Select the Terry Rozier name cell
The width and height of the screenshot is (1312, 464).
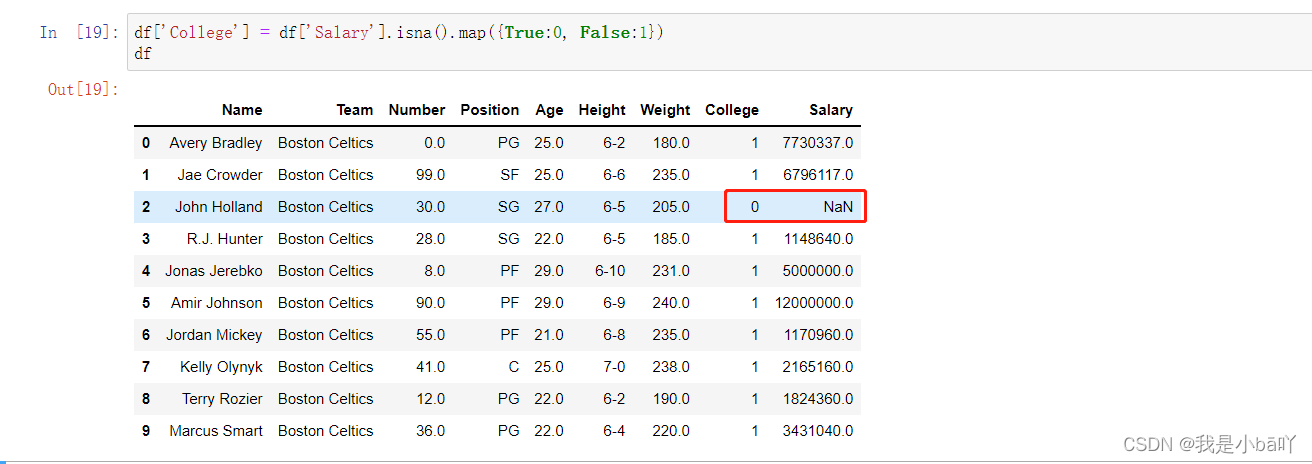click(222, 399)
